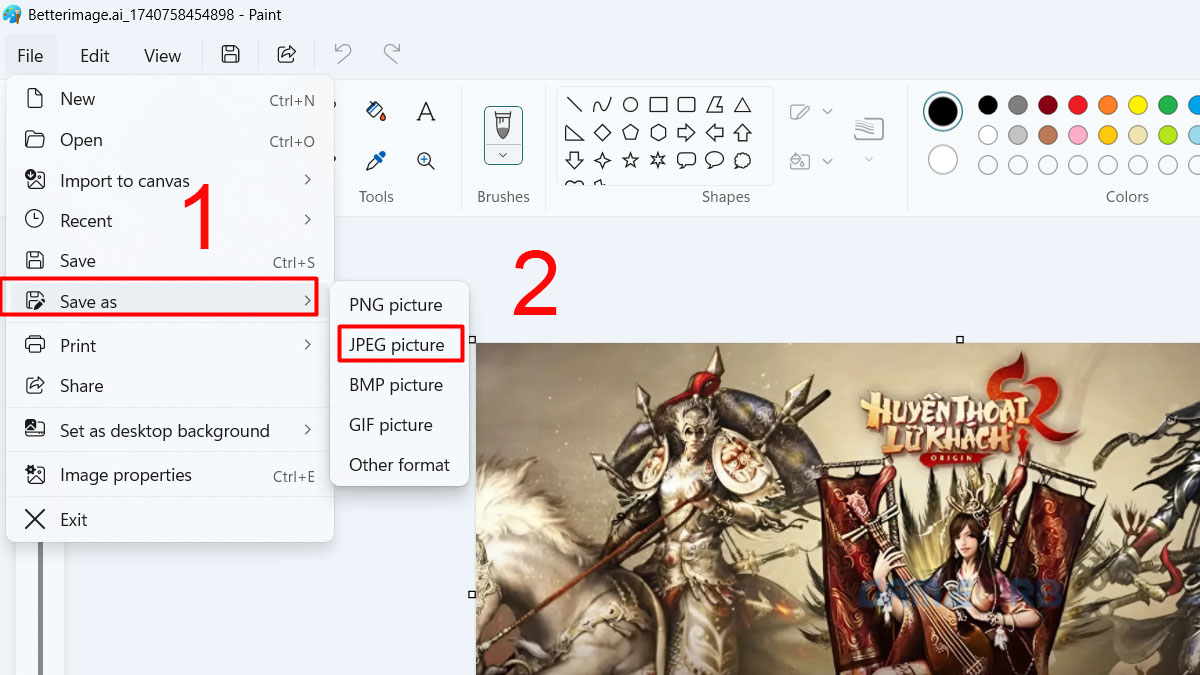
Task: Choose the Rounded rectangle shape
Action: coord(686,104)
